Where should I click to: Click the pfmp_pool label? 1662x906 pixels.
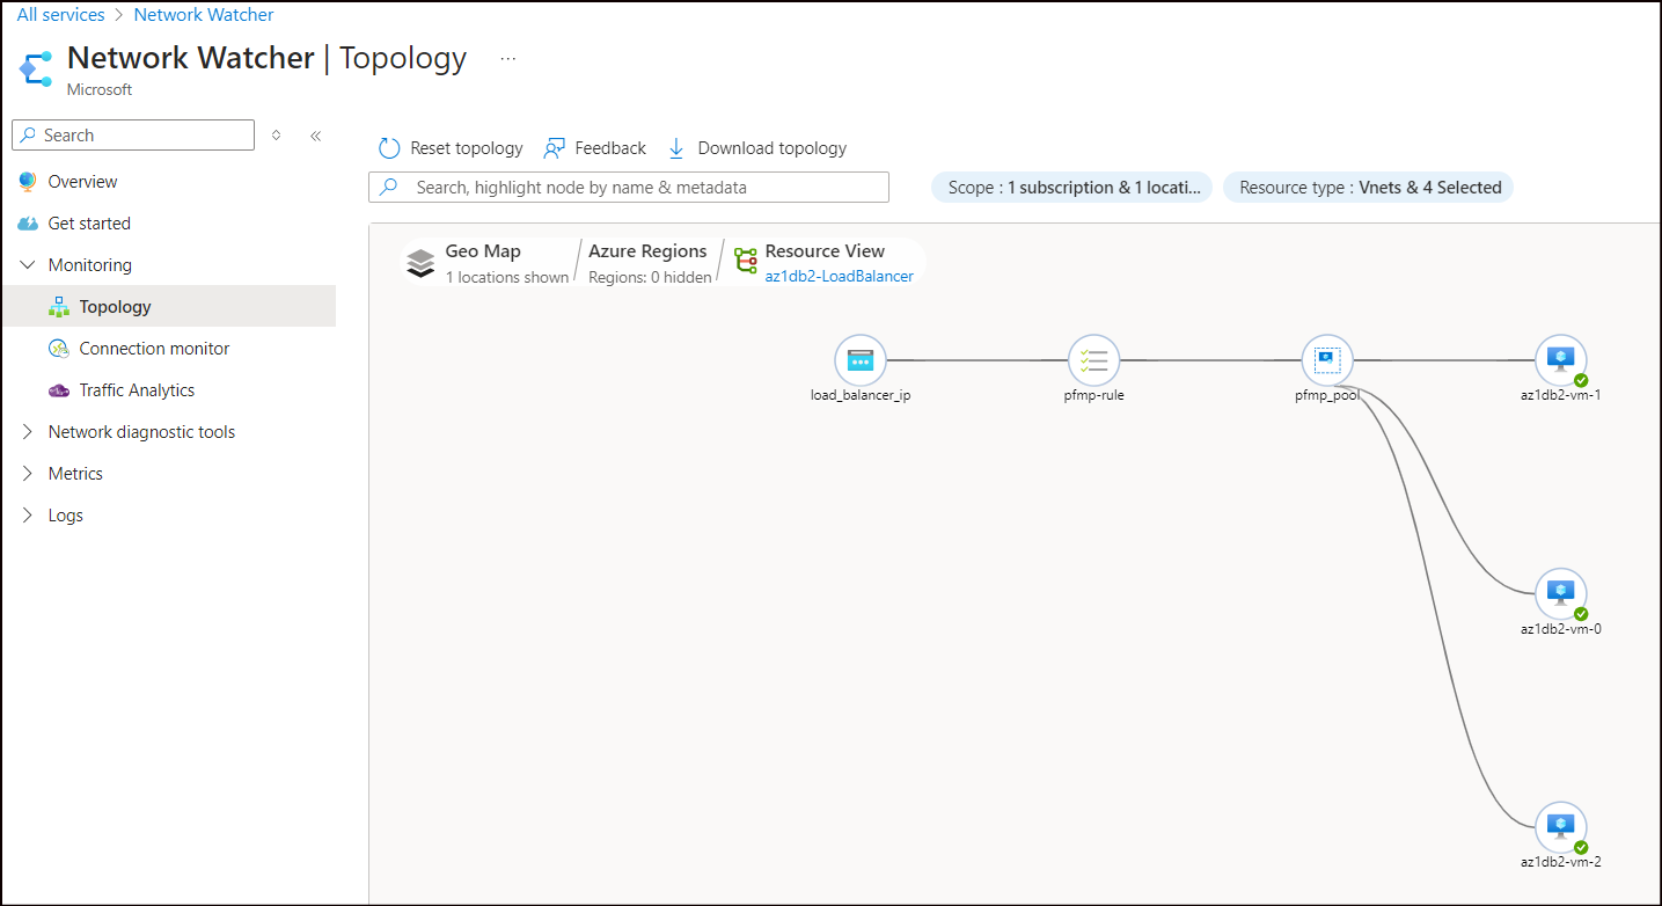click(x=1327, y=395)
